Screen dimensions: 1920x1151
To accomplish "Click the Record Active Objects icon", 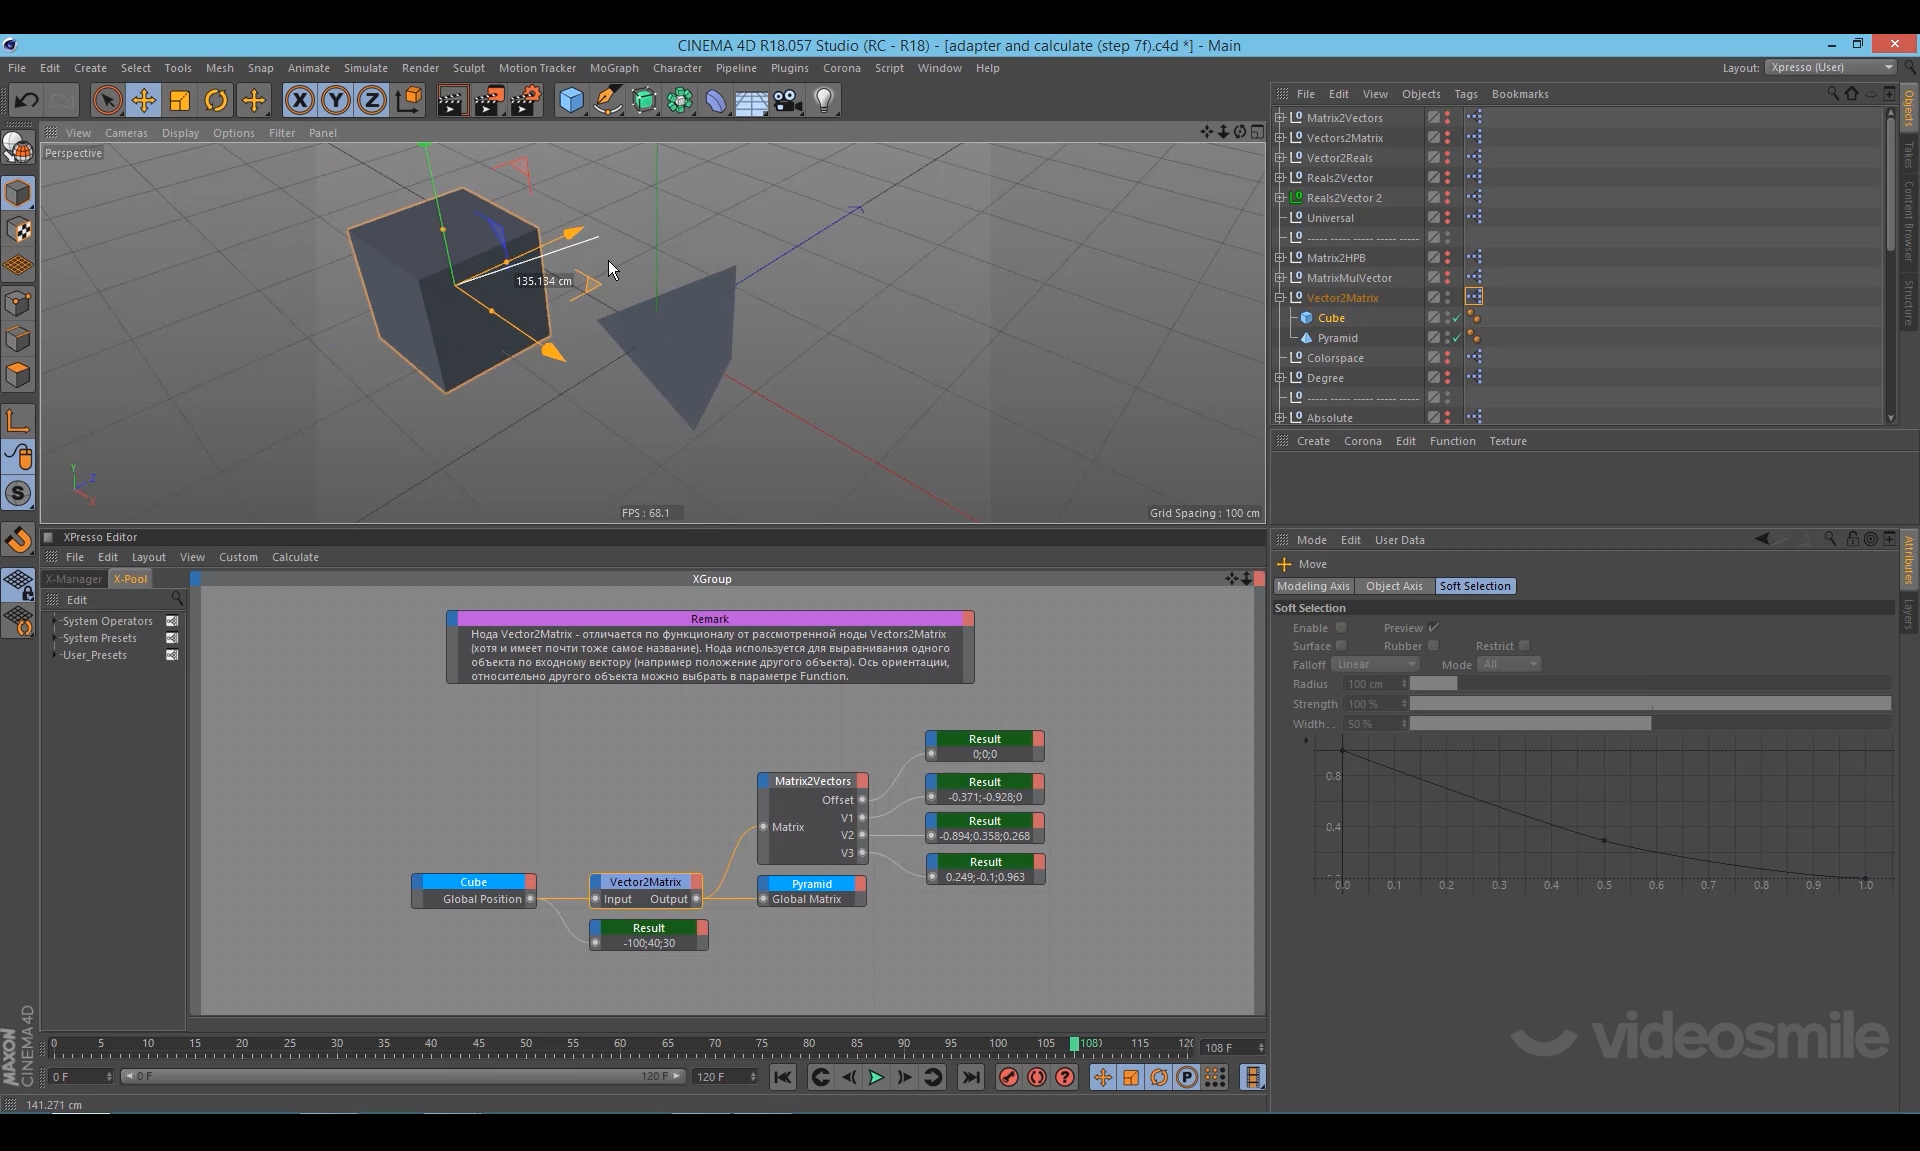I will (1008, 1077).
